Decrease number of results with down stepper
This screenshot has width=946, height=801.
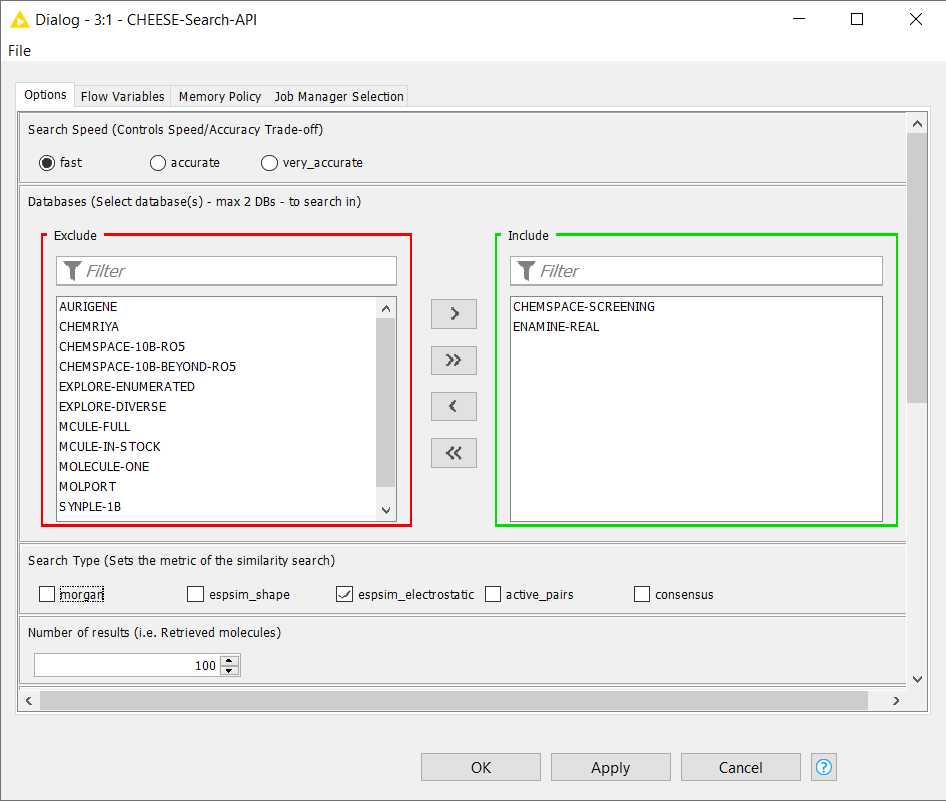click(x=229, y=670)
